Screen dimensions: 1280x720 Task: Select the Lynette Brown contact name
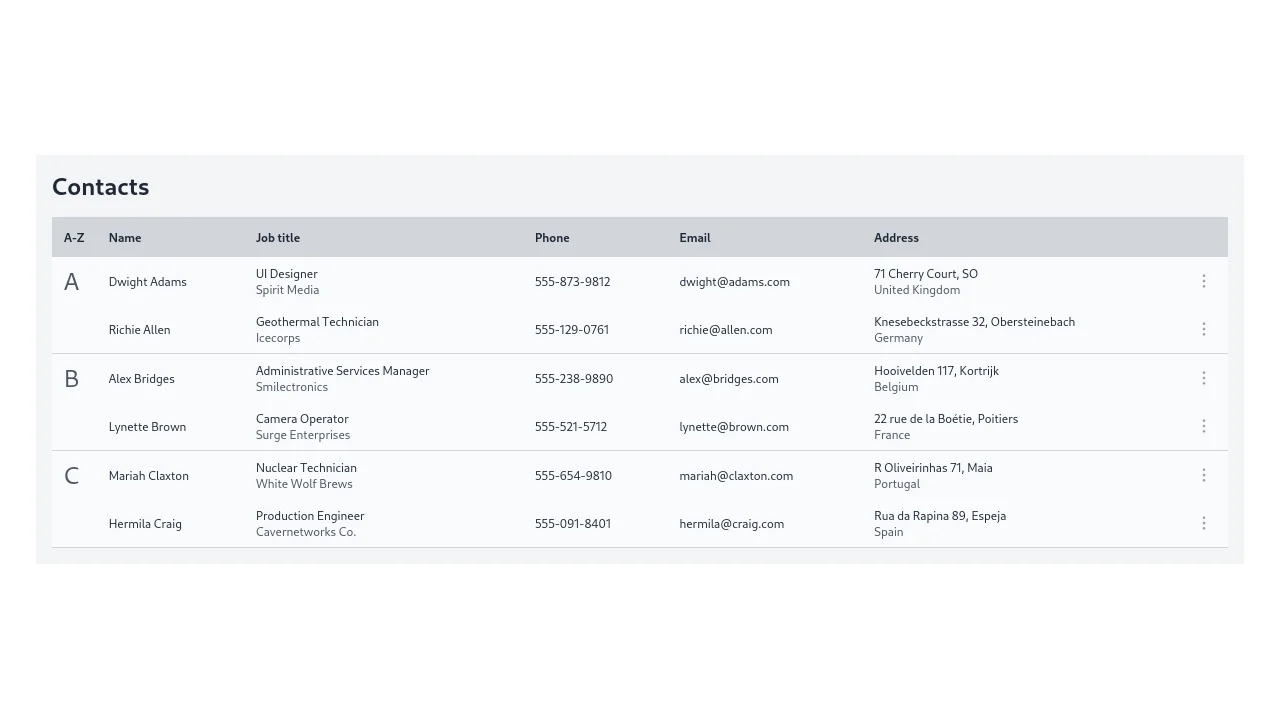[x=147, y=427]
